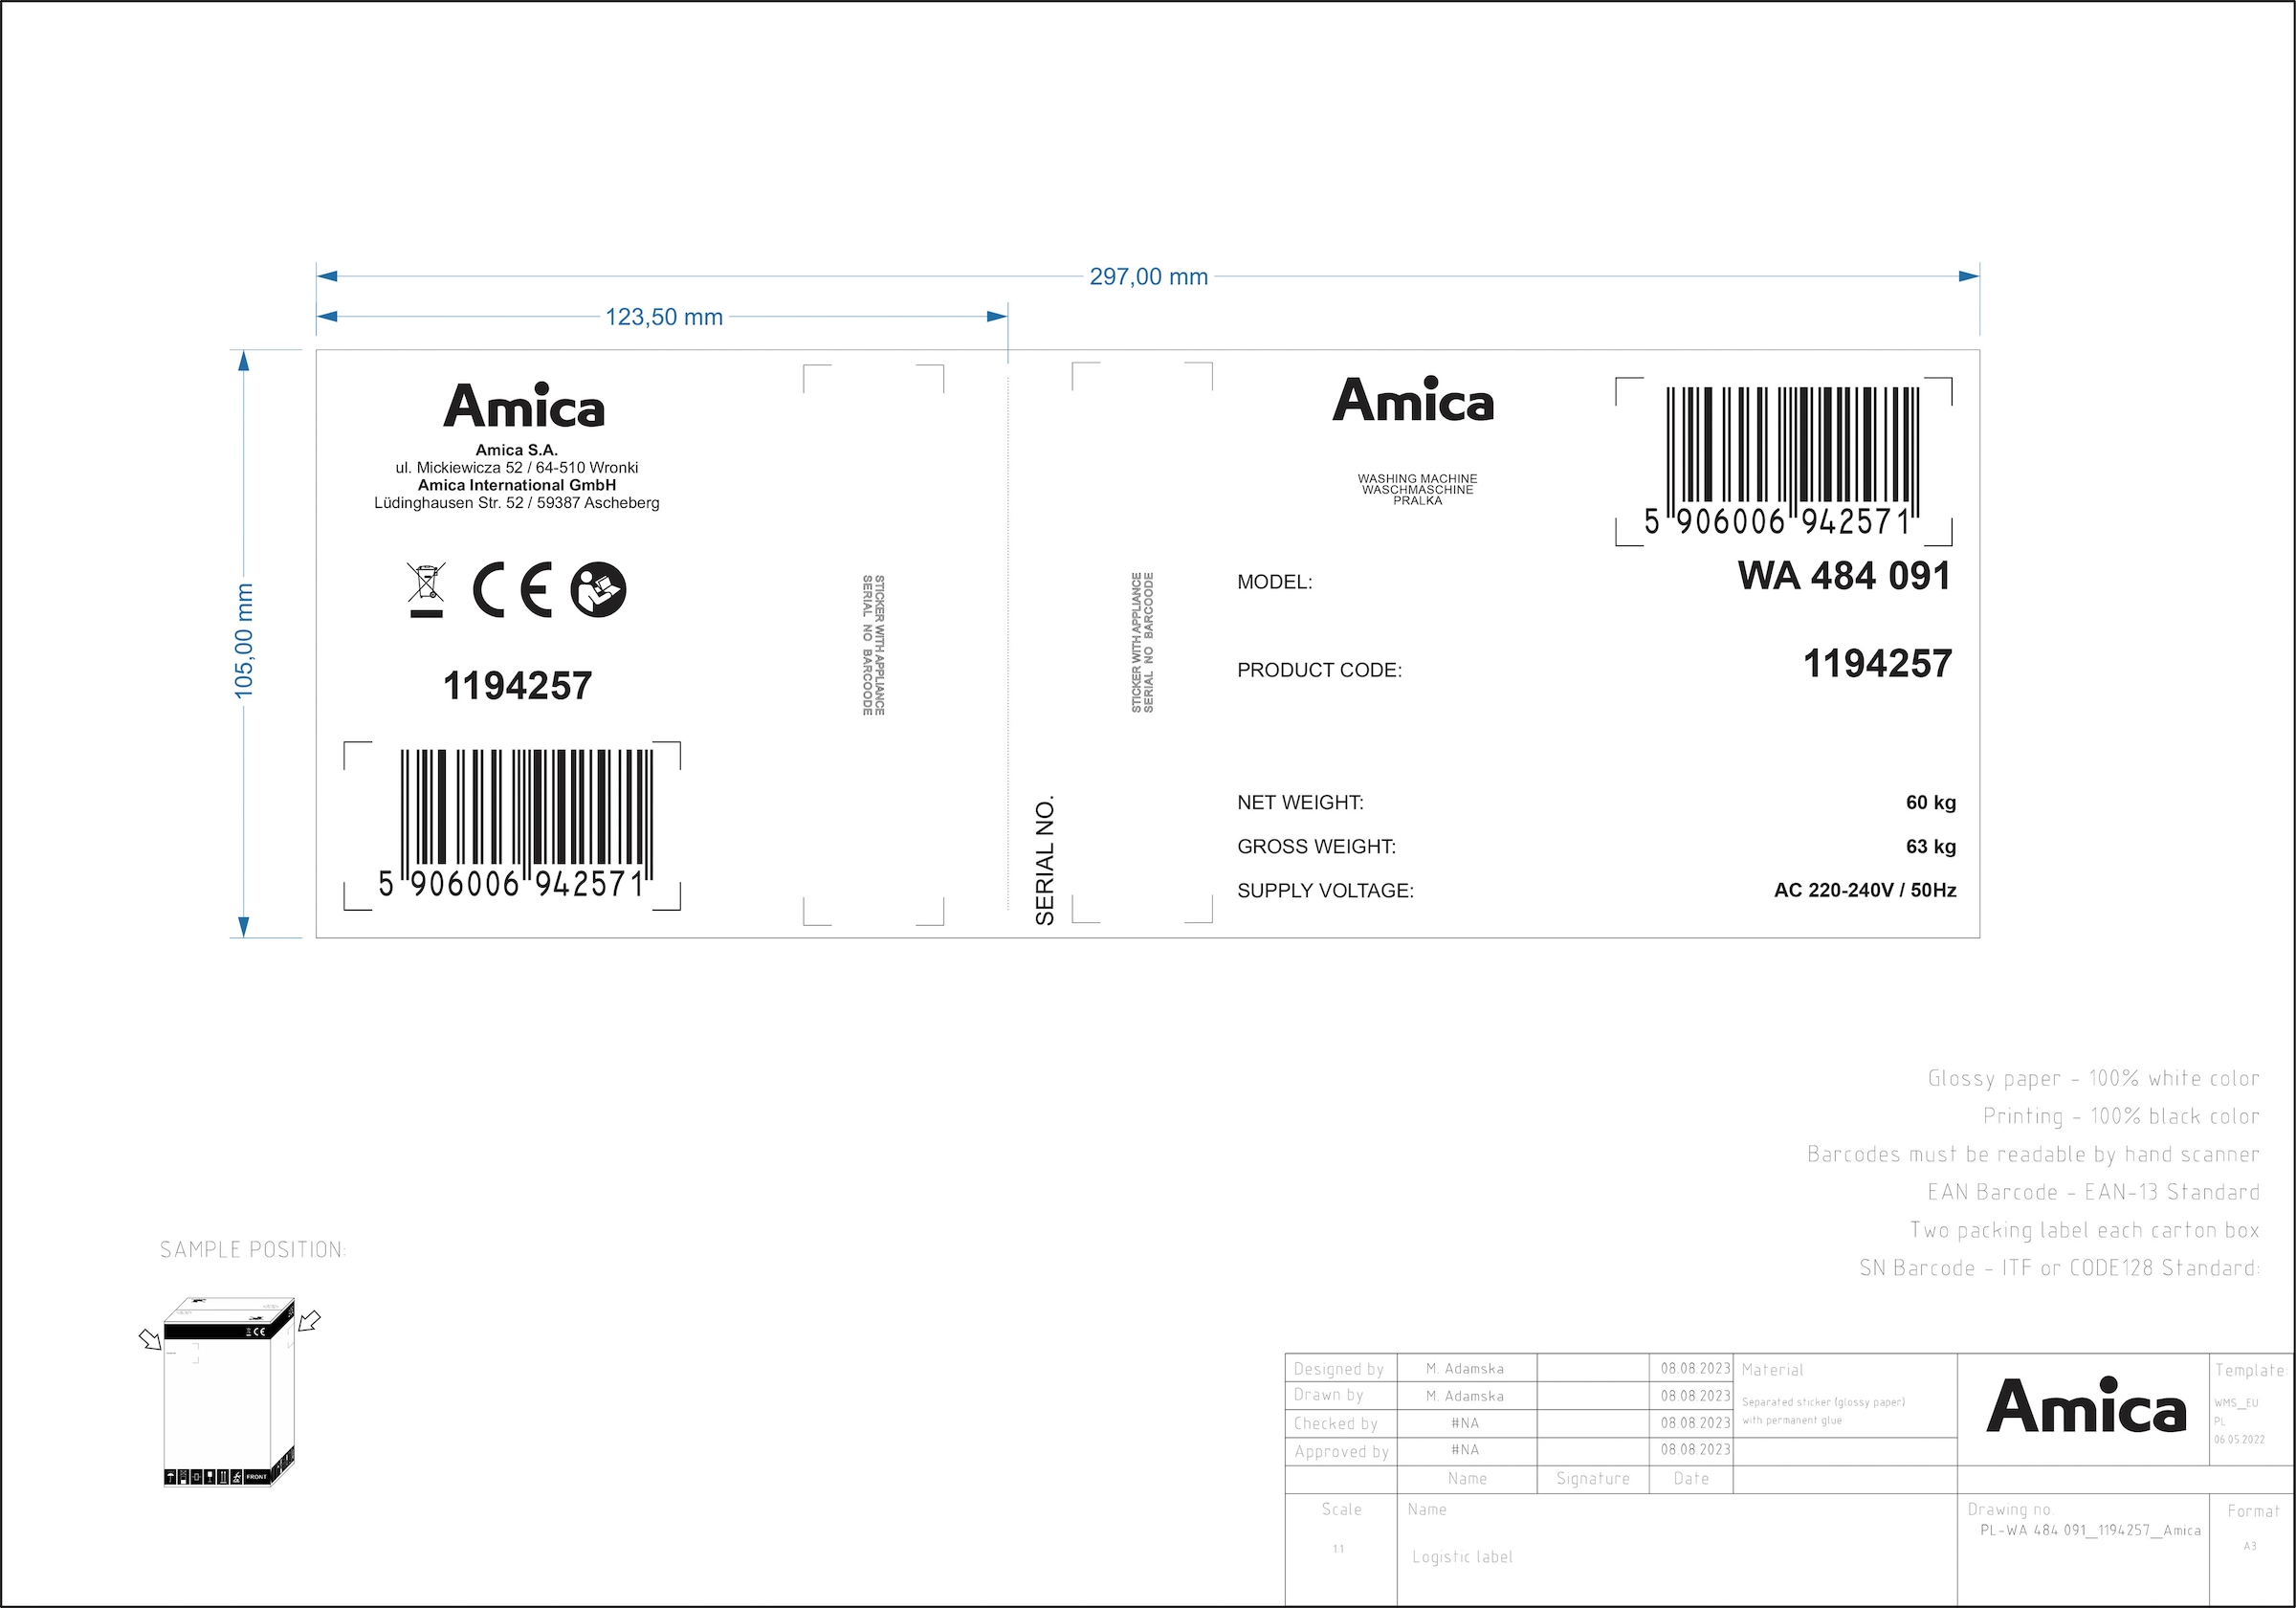Image resolution: width=2296 pixels, height=1608 pixels.
Task: Select note 'Glossy paper - 100% white color'
Action: [2093, 1078]
